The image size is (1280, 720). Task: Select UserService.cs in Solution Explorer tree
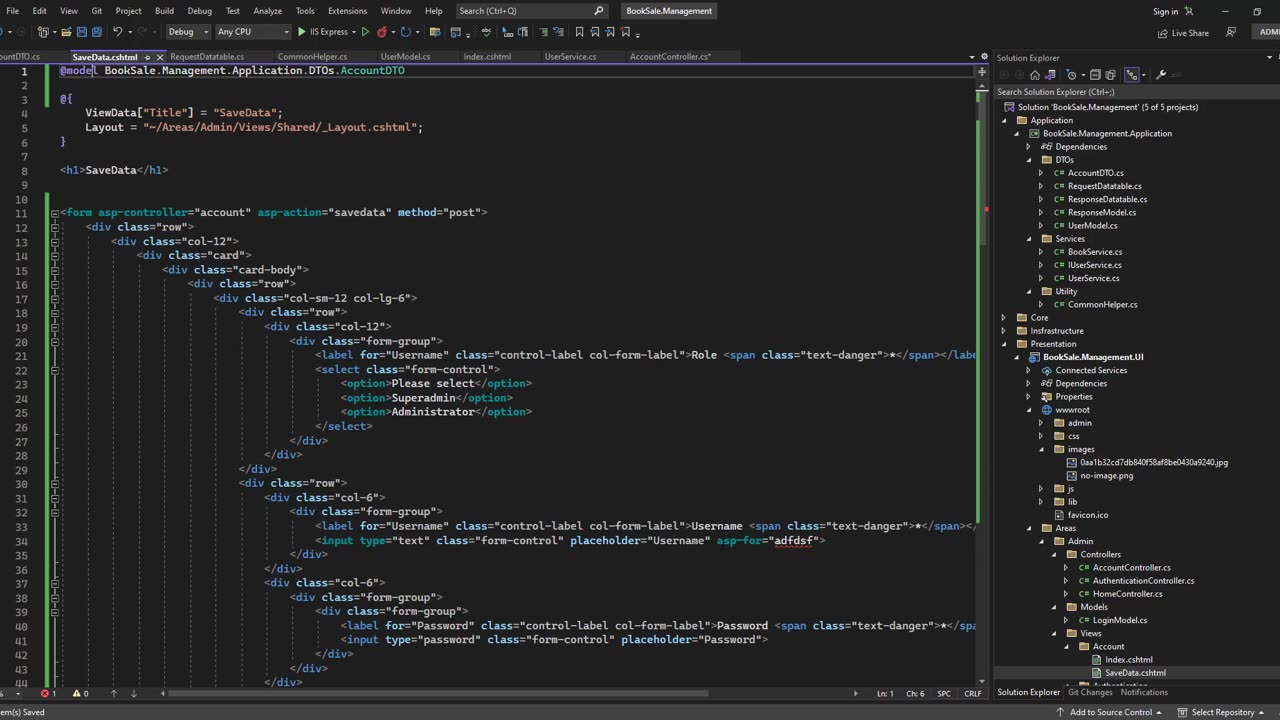click(1093, 278)
